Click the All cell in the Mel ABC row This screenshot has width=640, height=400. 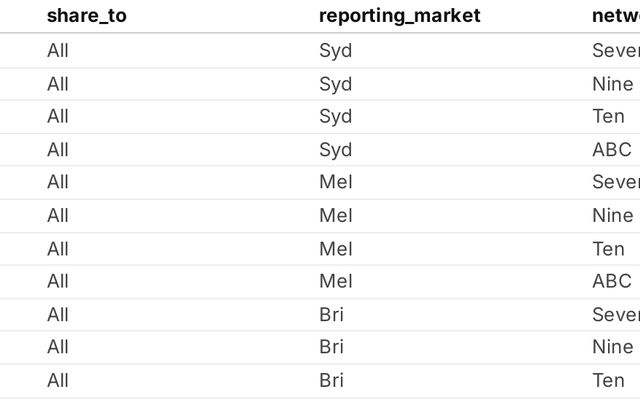tap(58, 281)
